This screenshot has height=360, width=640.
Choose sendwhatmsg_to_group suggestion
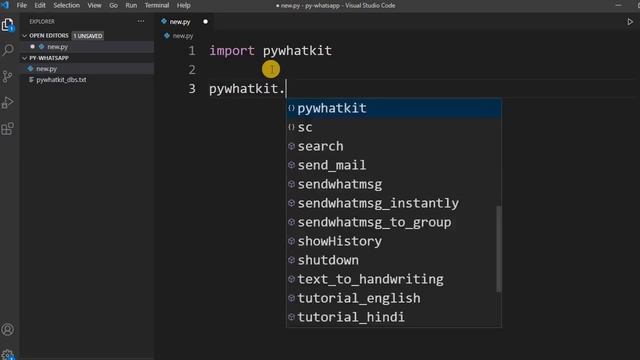click(x=394, y=222)
